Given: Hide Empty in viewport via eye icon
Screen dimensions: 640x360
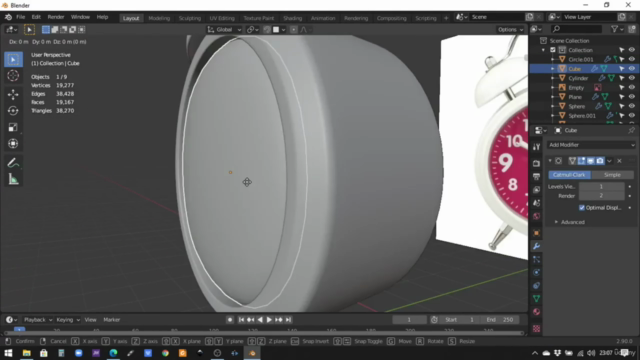Looking at the screenshot, I should click(631, 87).
